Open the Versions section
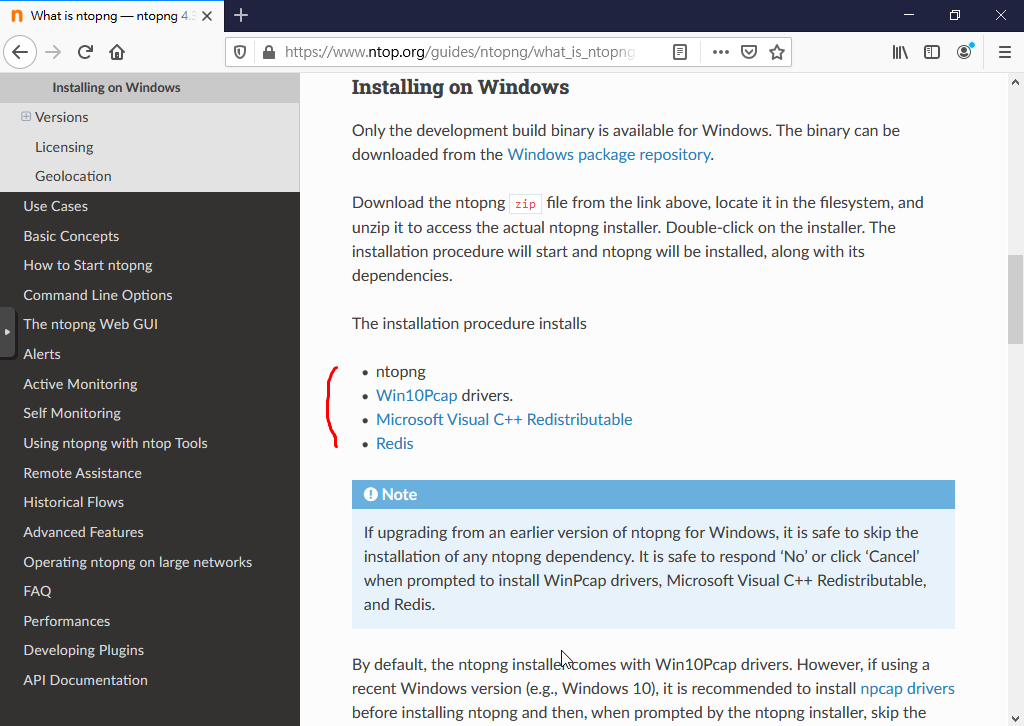 (61, 118)
